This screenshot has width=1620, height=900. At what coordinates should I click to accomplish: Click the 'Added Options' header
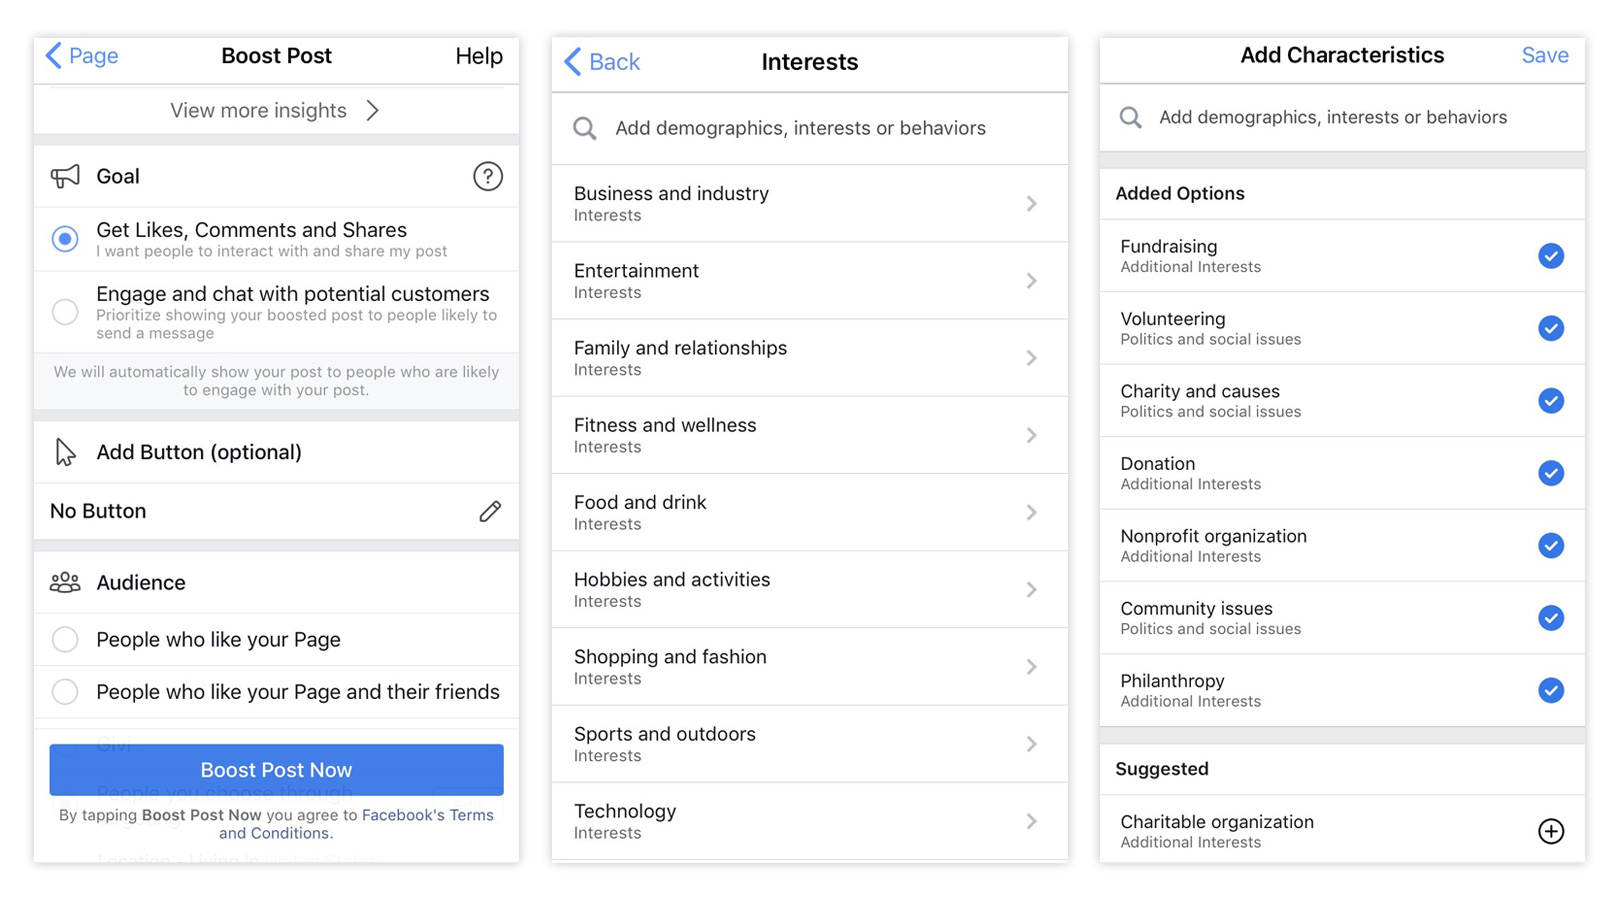click(1180, 194)
